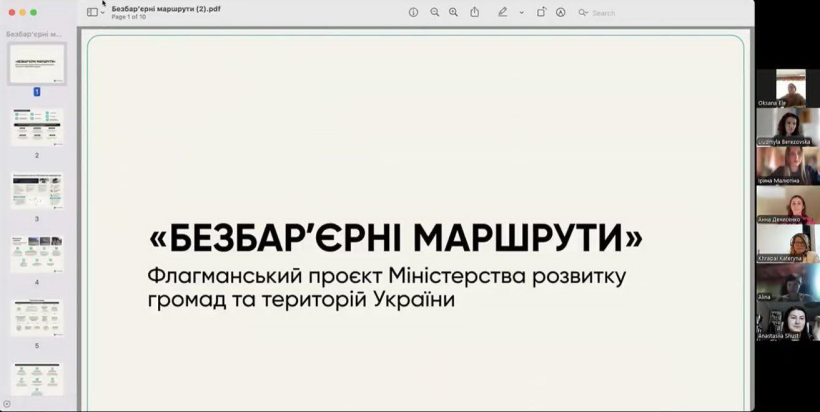Click the subtitle line "Флагманський проєкт Міністерства розвитку"
This screenshot has width=820, height=412.
point(386,277)
